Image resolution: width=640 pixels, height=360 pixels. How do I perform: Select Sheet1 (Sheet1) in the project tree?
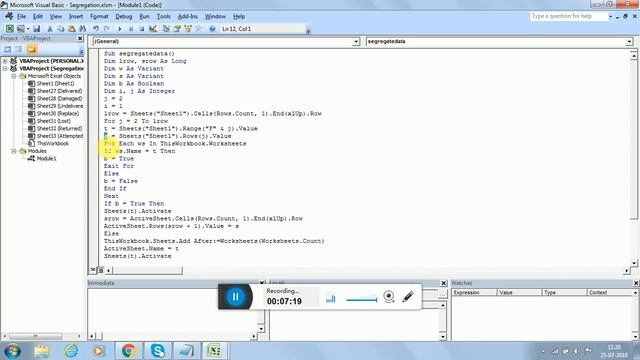(55, 84)
